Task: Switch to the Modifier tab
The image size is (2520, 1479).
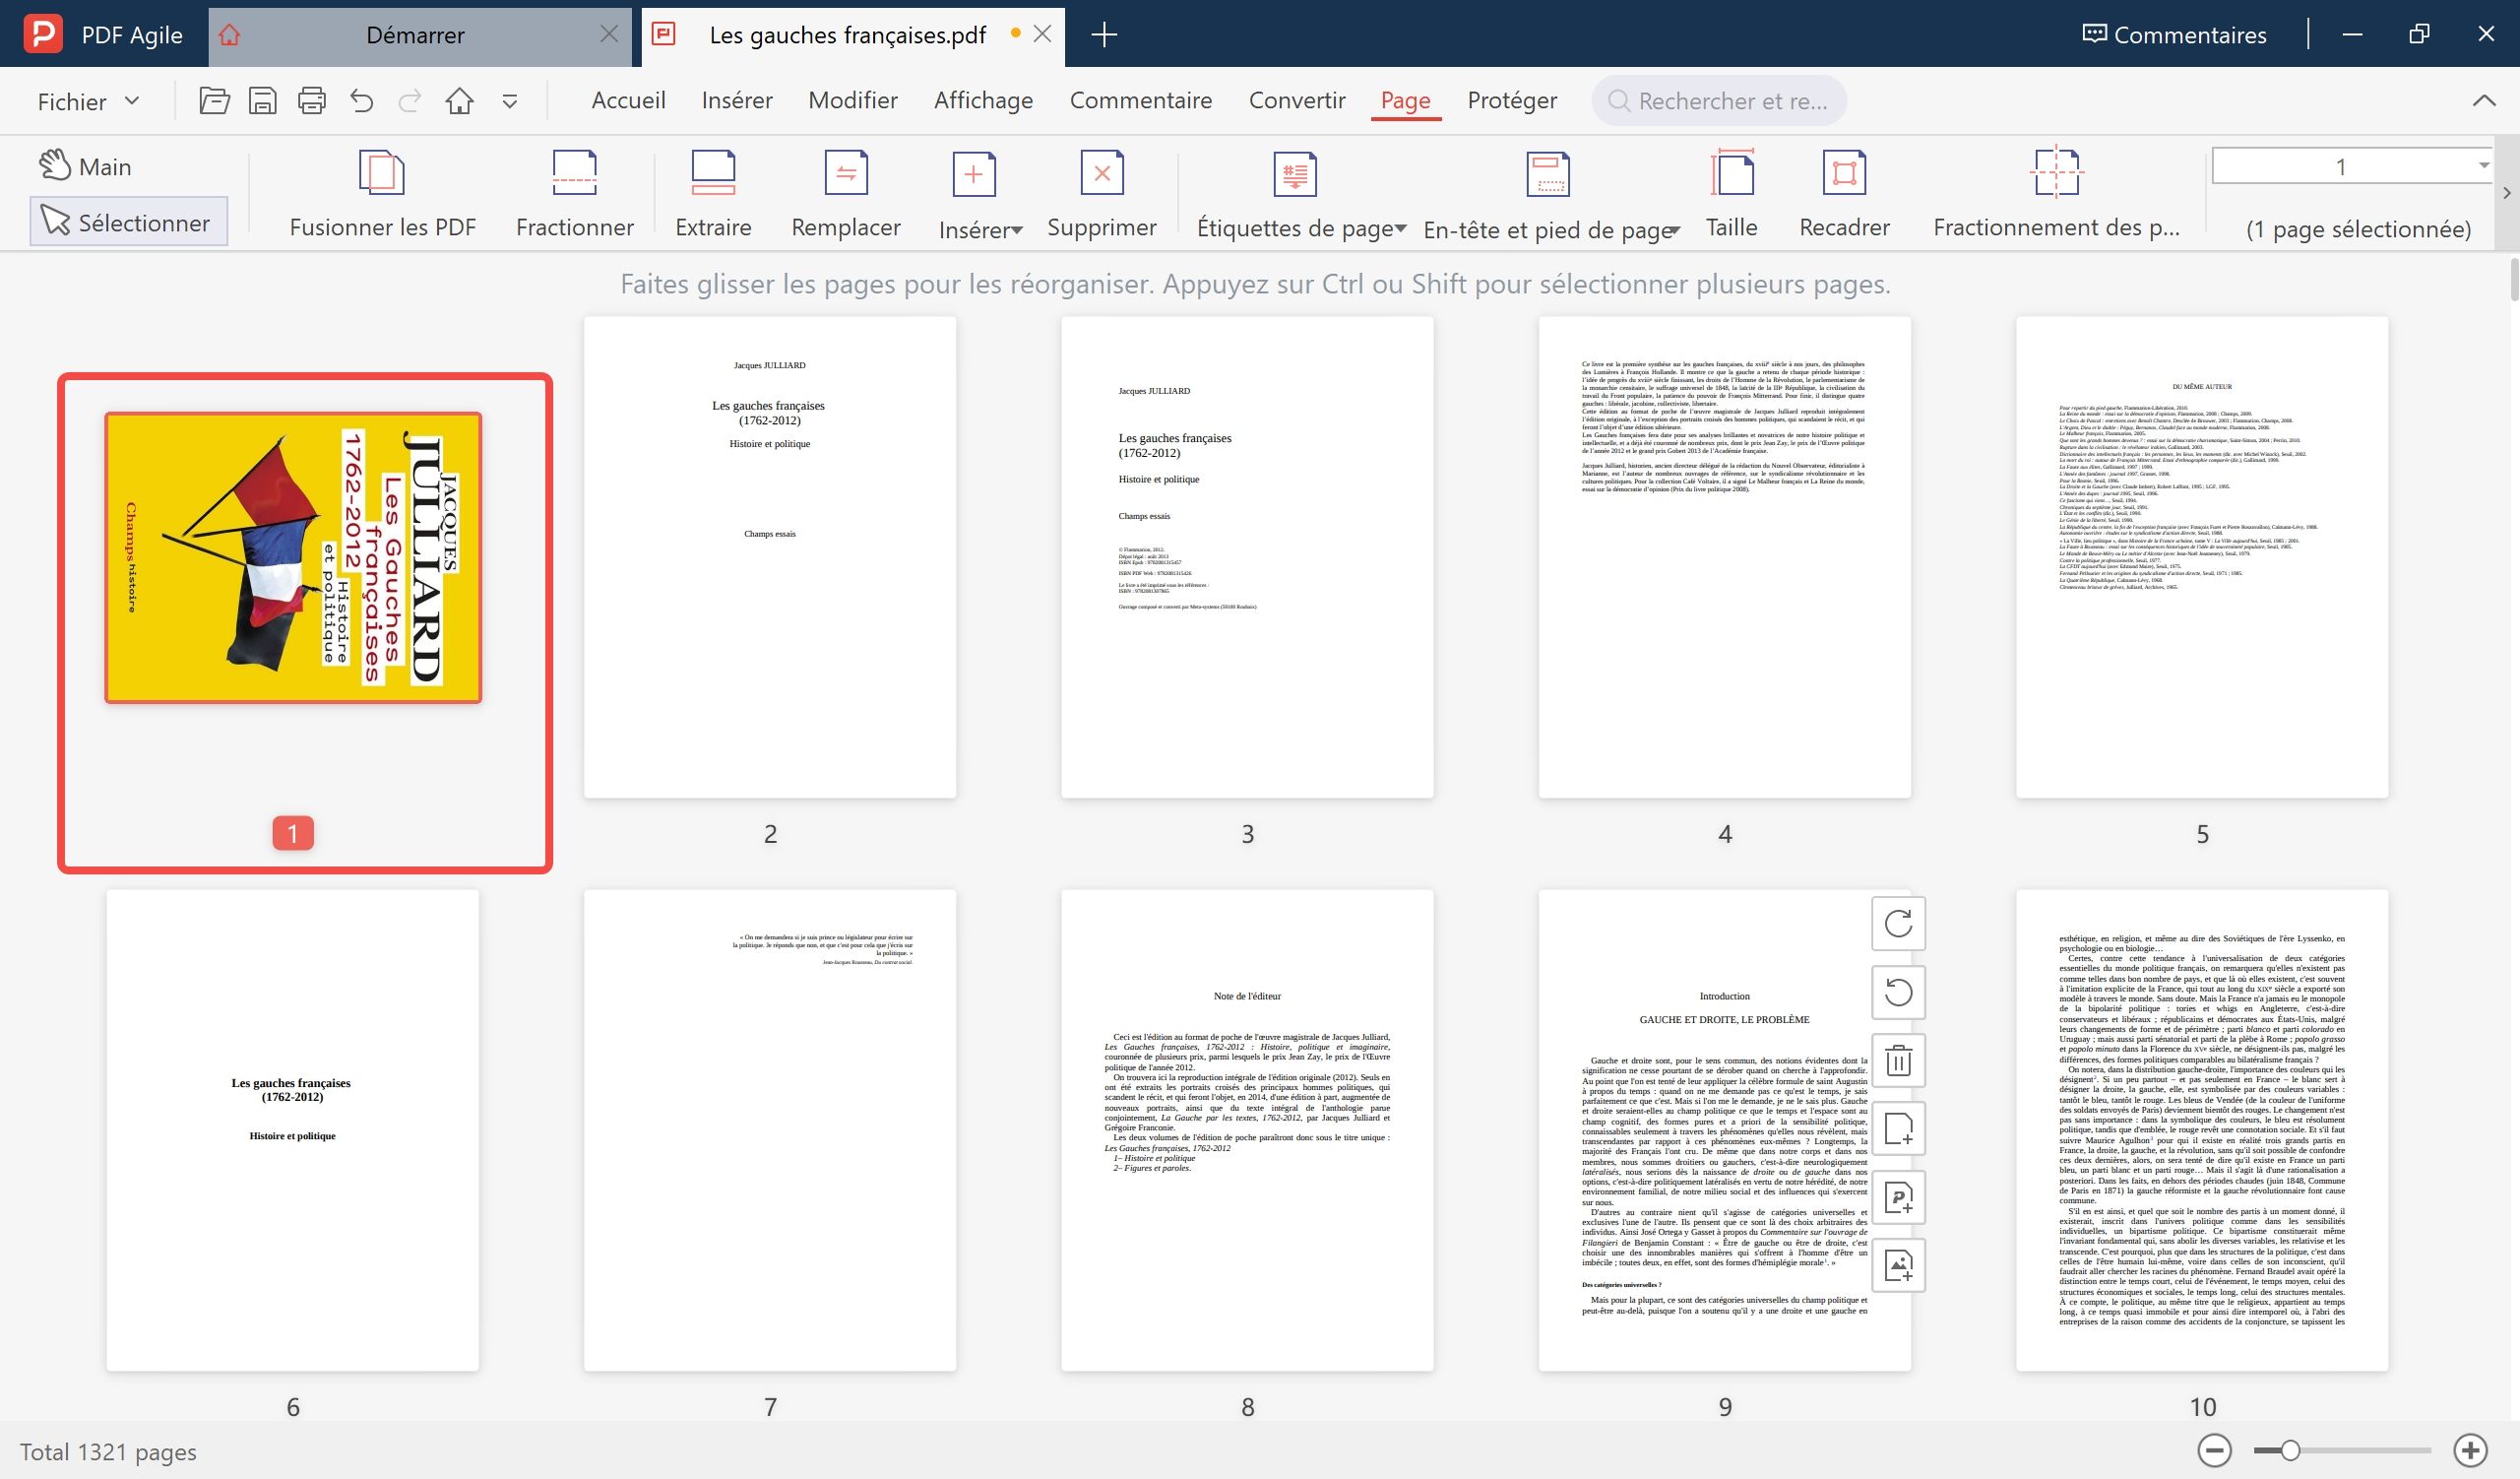Action: point(853,100)
